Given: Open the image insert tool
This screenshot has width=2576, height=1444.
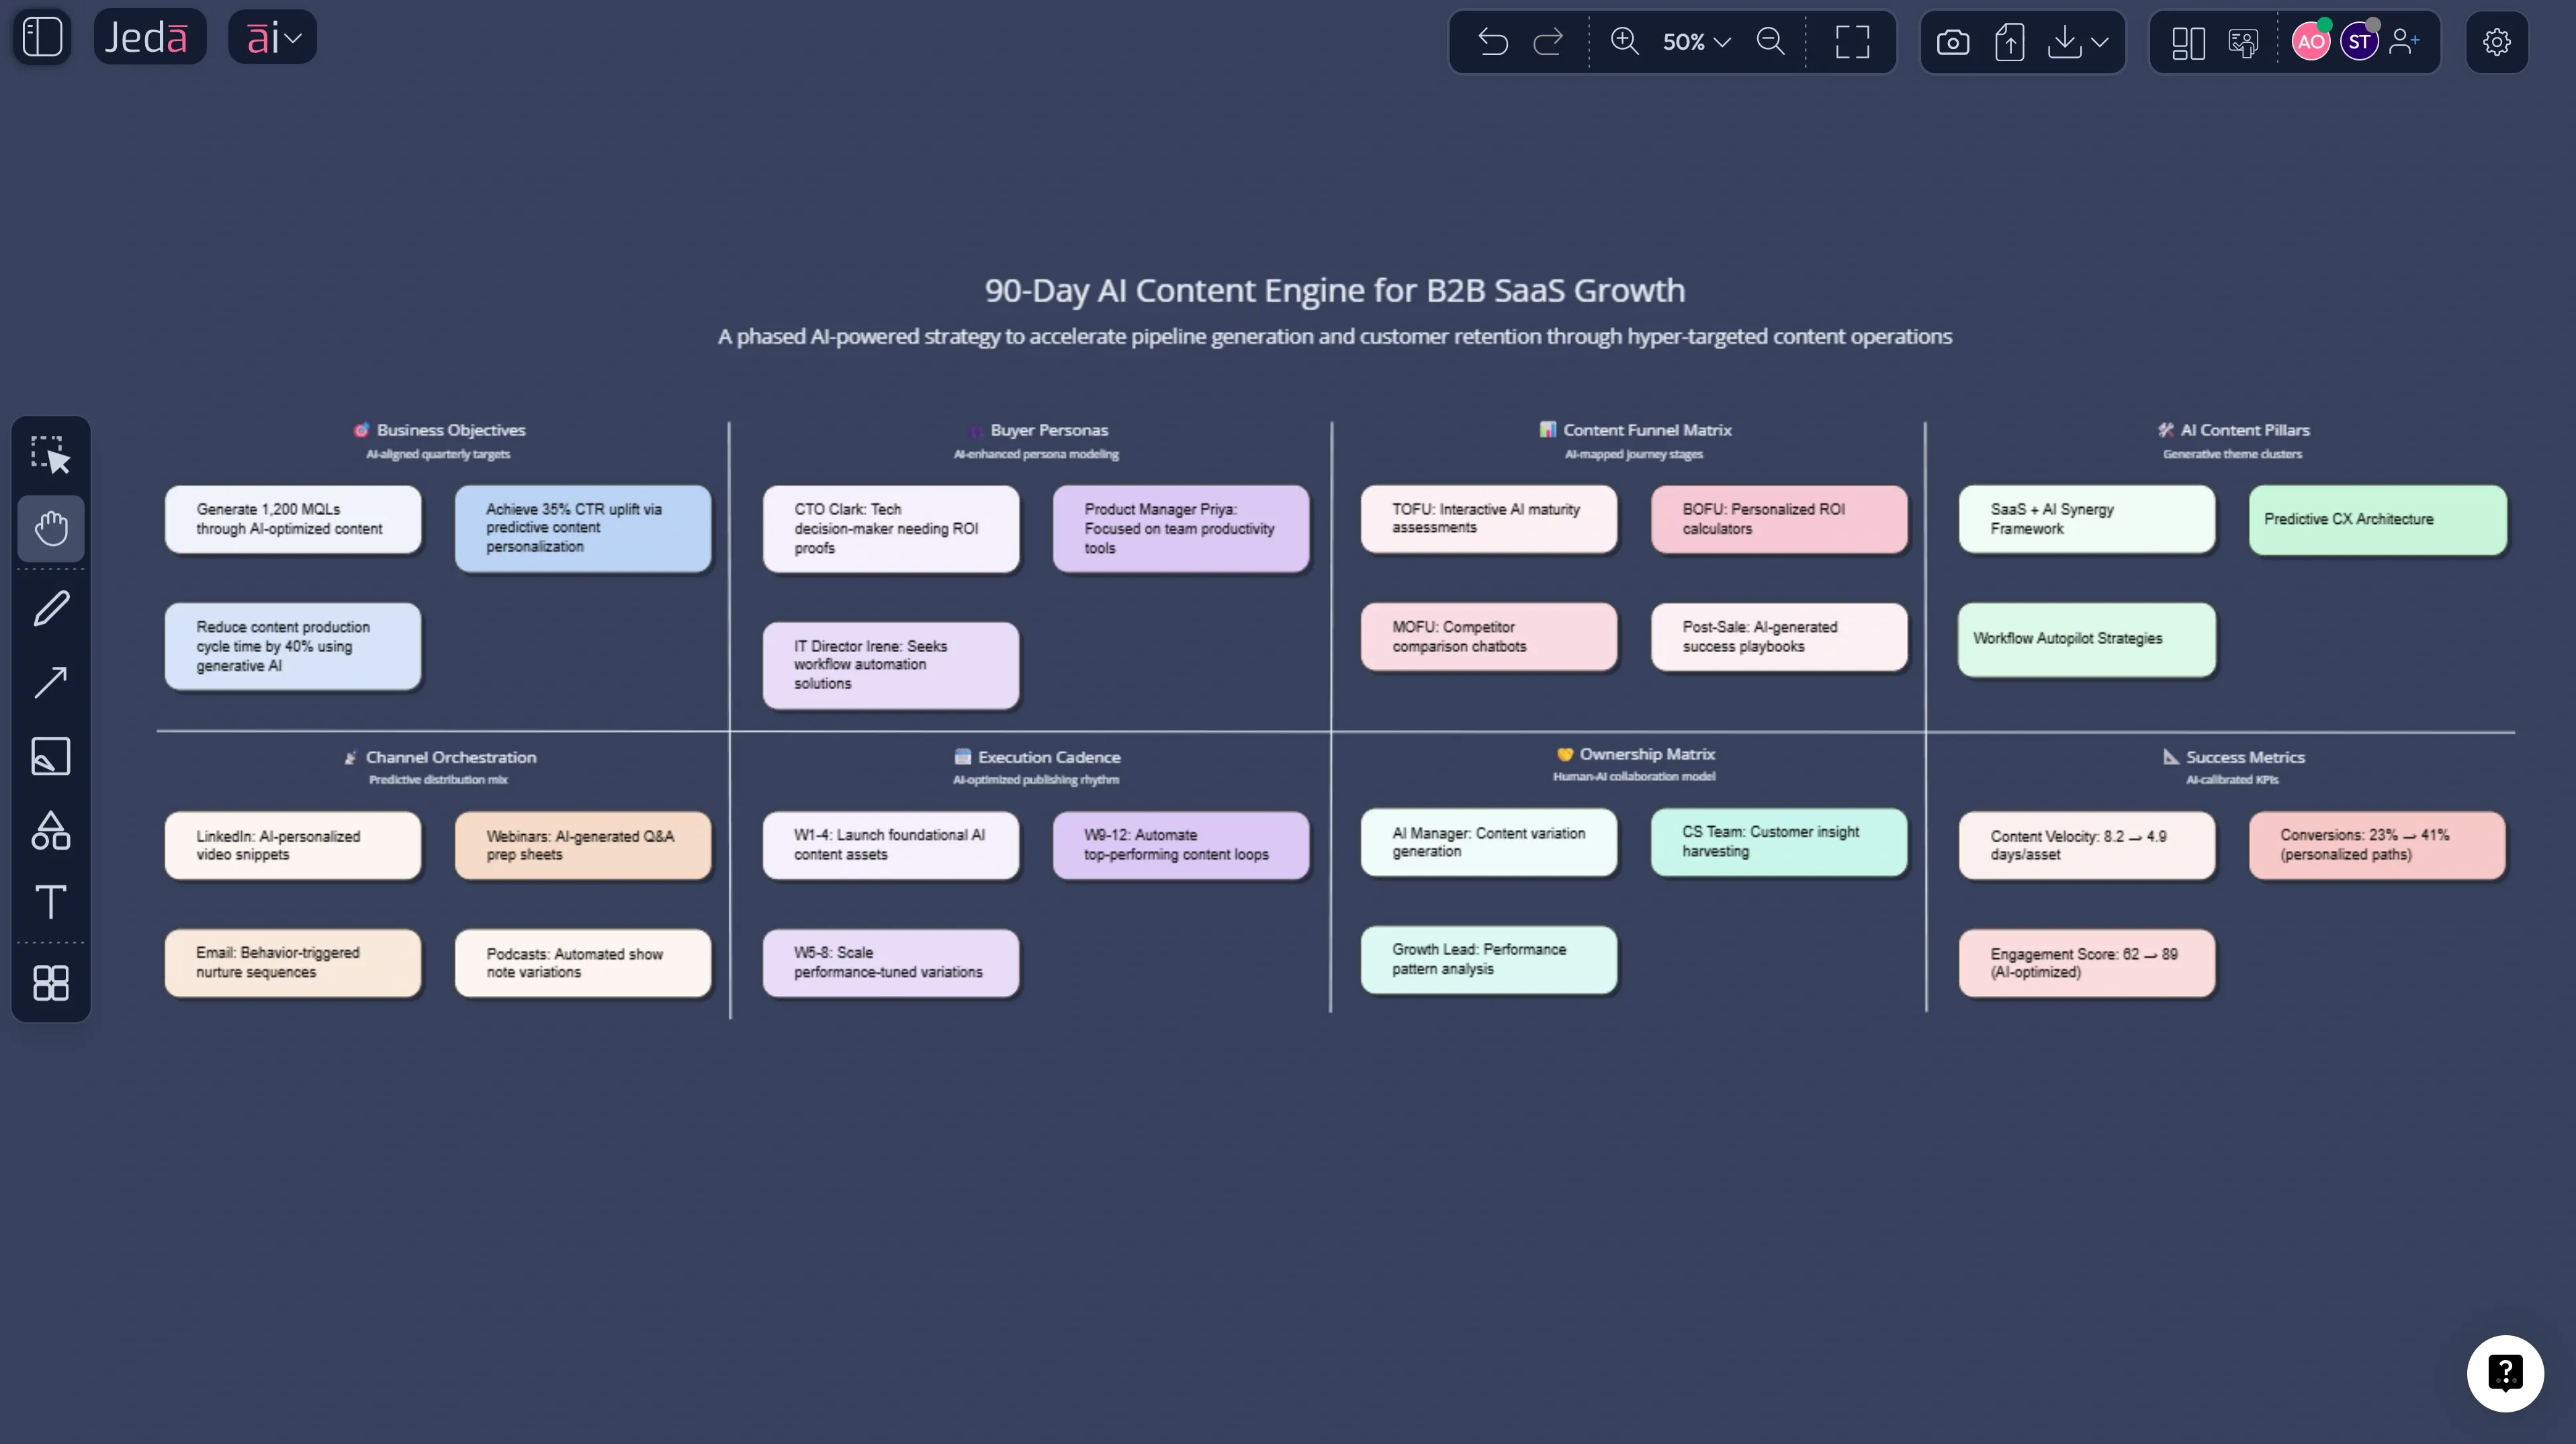Looking at the screenshot, I should (50, 756).
